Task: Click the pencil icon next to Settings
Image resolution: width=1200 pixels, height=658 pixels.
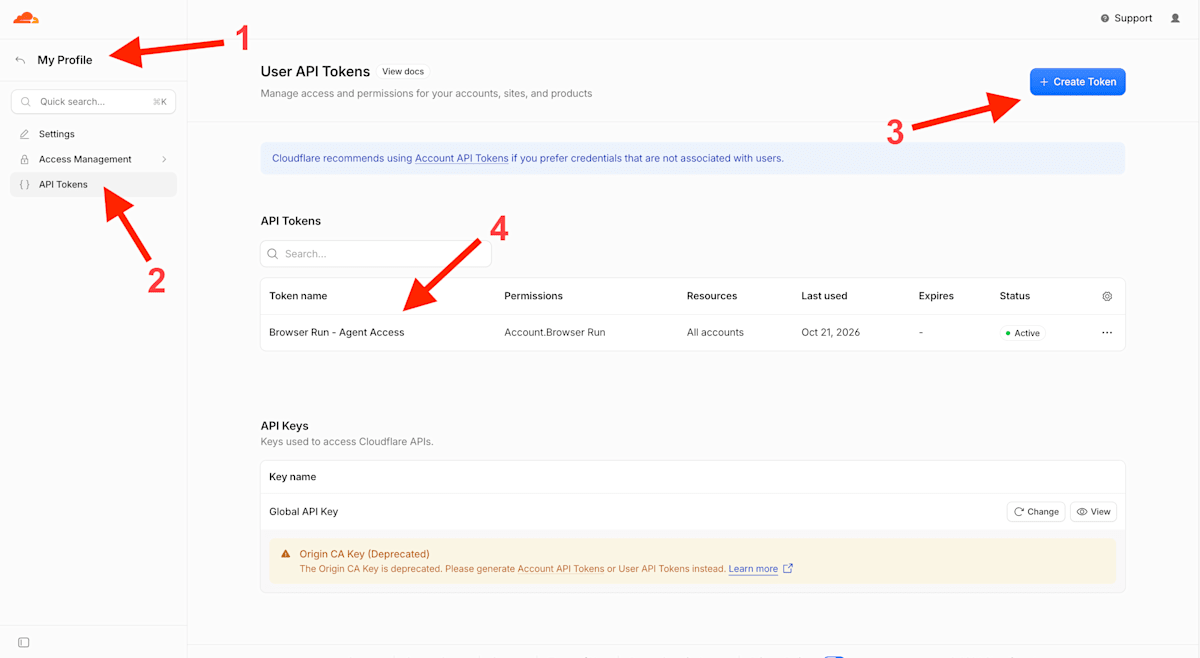Action: pos(25,134)
